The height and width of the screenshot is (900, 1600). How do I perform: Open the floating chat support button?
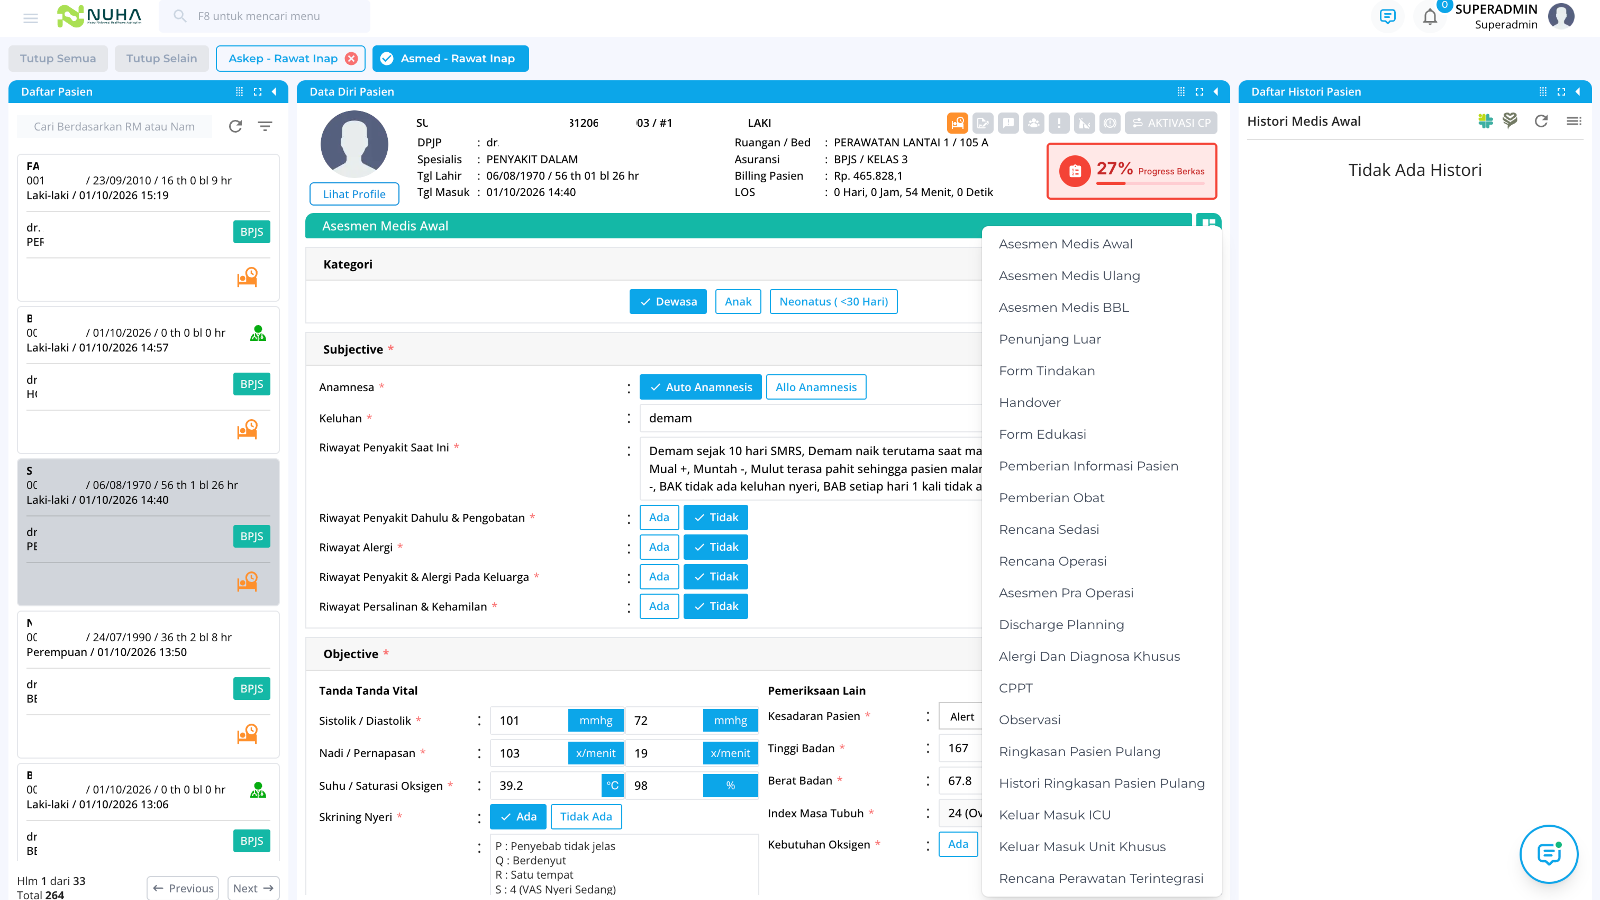[1549, 854]
